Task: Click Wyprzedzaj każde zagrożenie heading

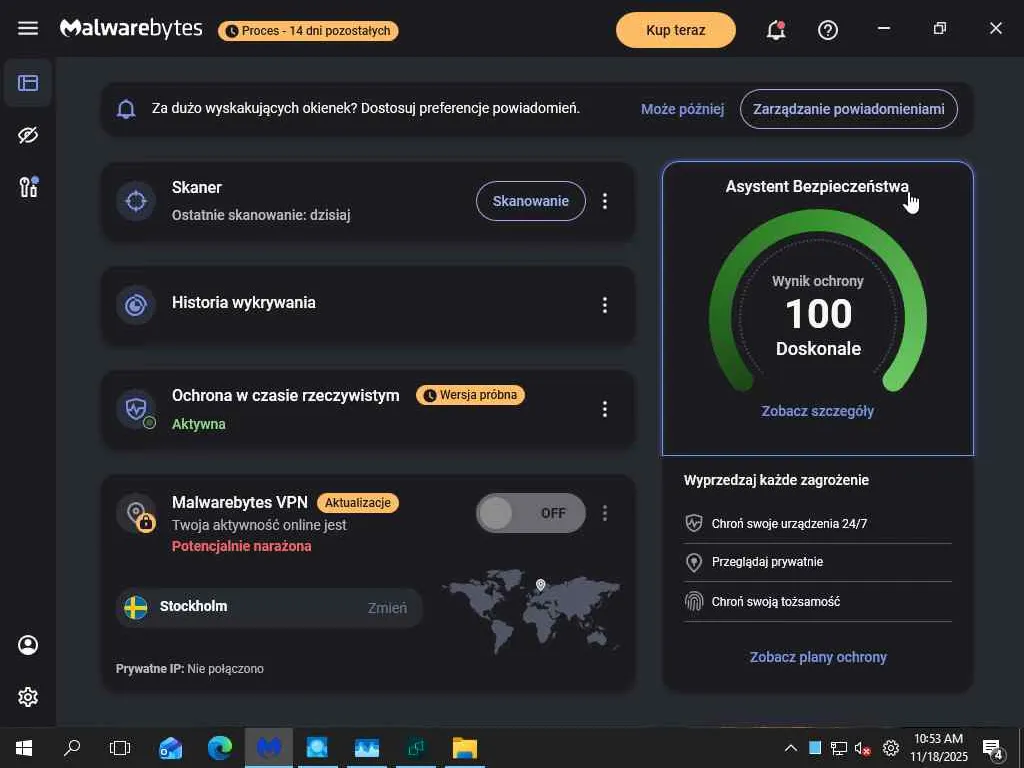Action: pyautogui.click(x=776, y=480)
